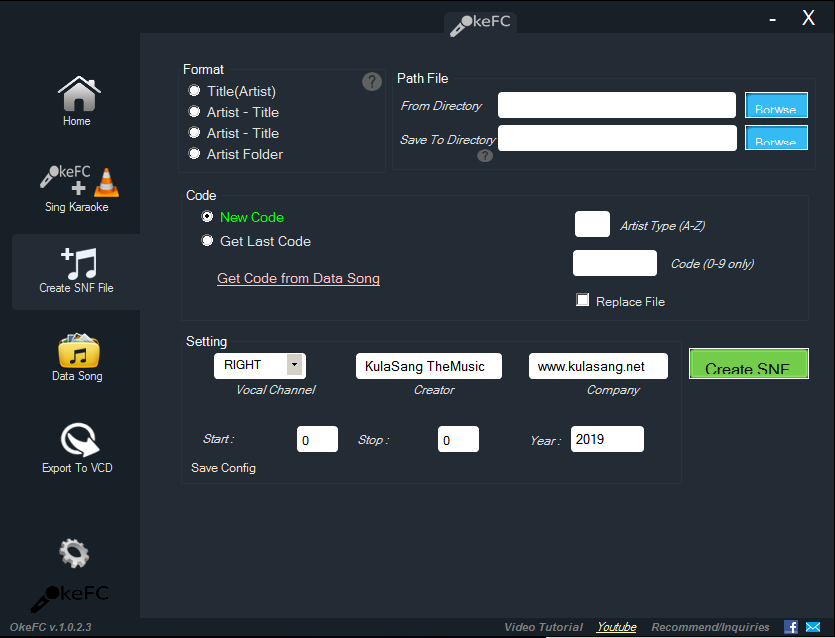Click the Stop value field
The height and width of the screenshot is (638, 835).
click(x=459, y=439)
